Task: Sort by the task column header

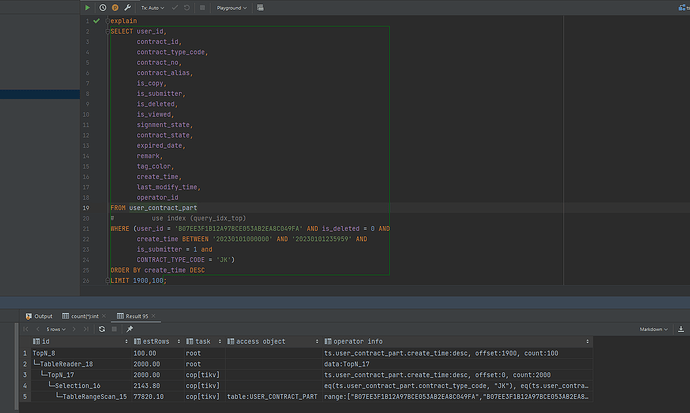Action: [x=204, y=341]
